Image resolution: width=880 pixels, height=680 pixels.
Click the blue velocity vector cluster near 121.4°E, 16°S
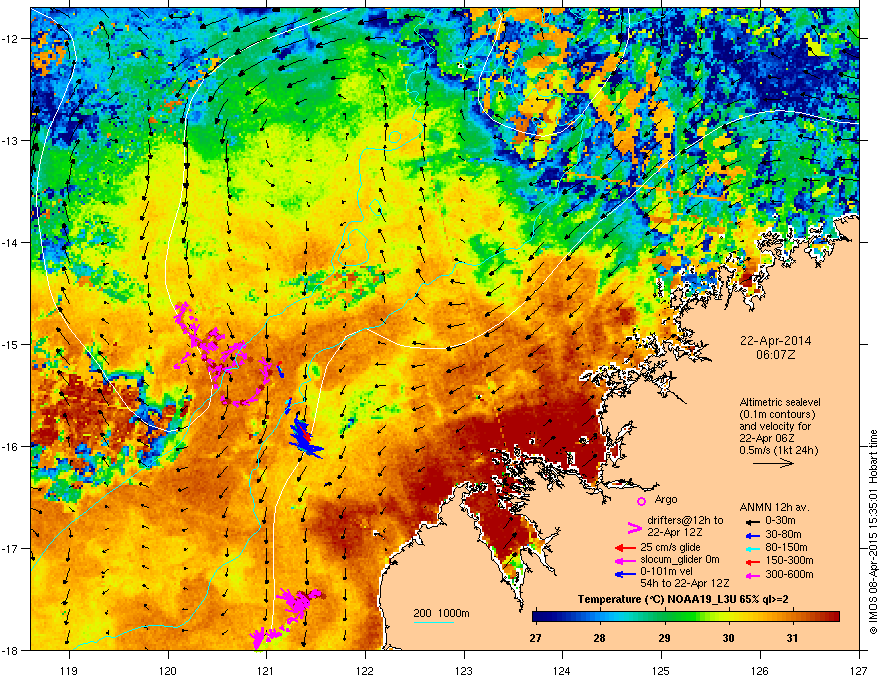coord(304,437)
